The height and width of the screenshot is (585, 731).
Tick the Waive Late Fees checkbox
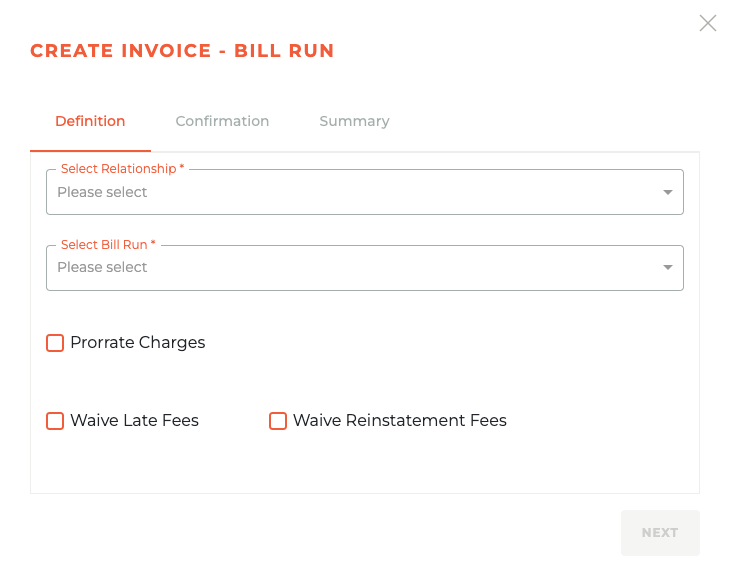click(x=55, y=420)
